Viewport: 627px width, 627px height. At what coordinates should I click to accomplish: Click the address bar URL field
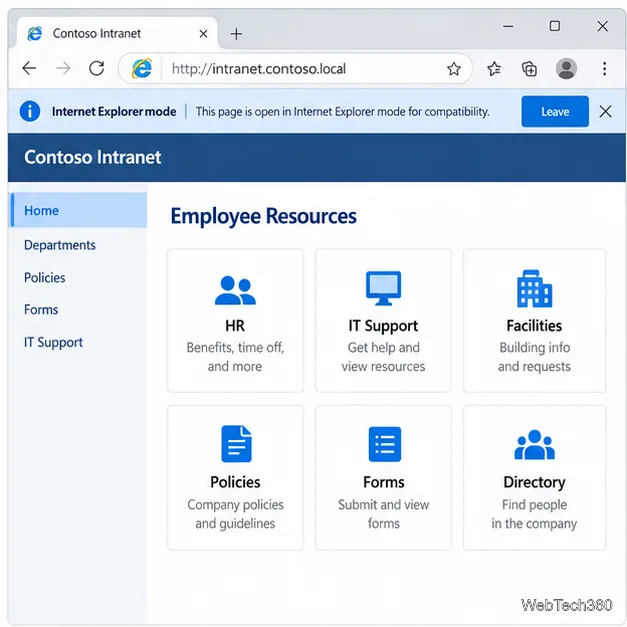(296, 69)
